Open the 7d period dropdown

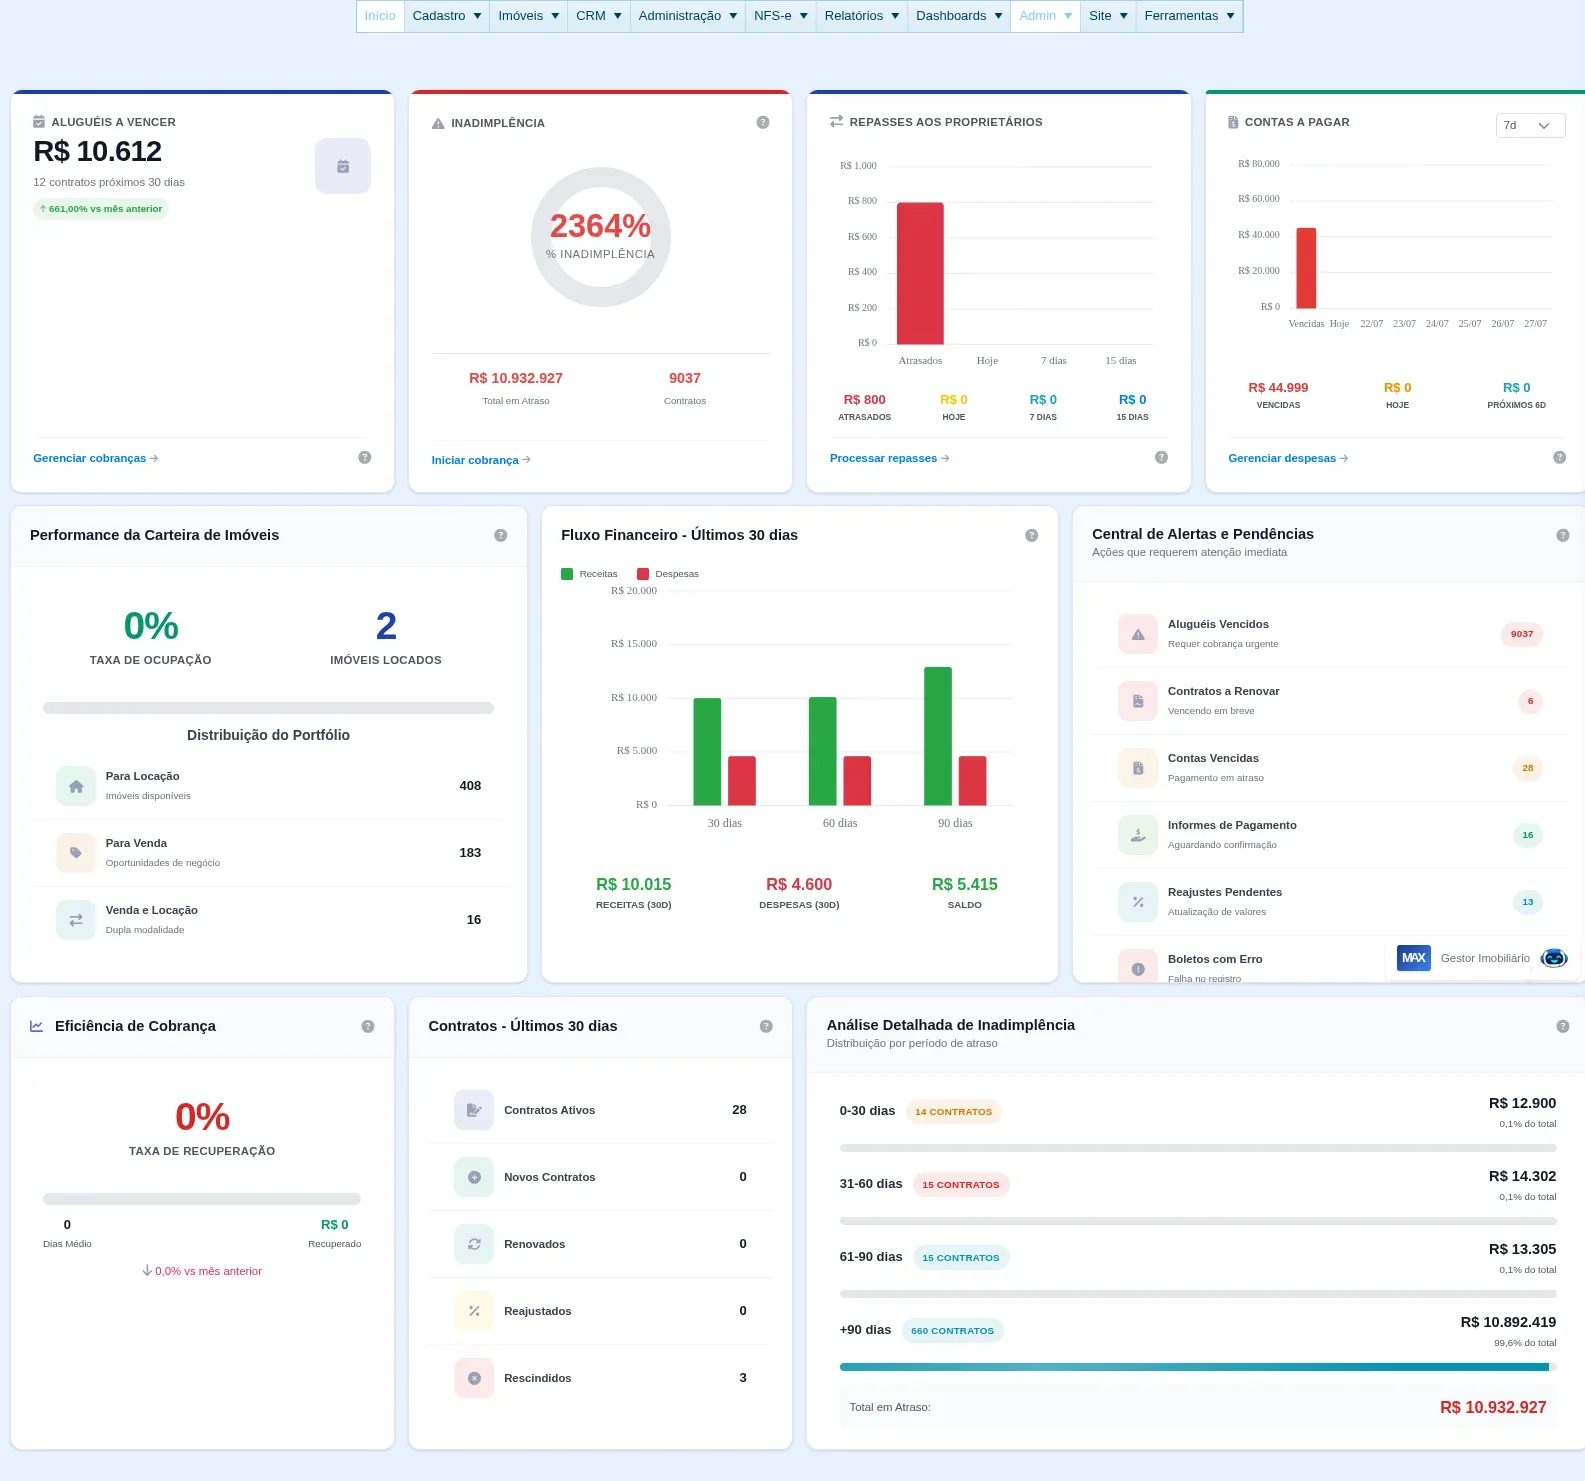(1530, 125)
